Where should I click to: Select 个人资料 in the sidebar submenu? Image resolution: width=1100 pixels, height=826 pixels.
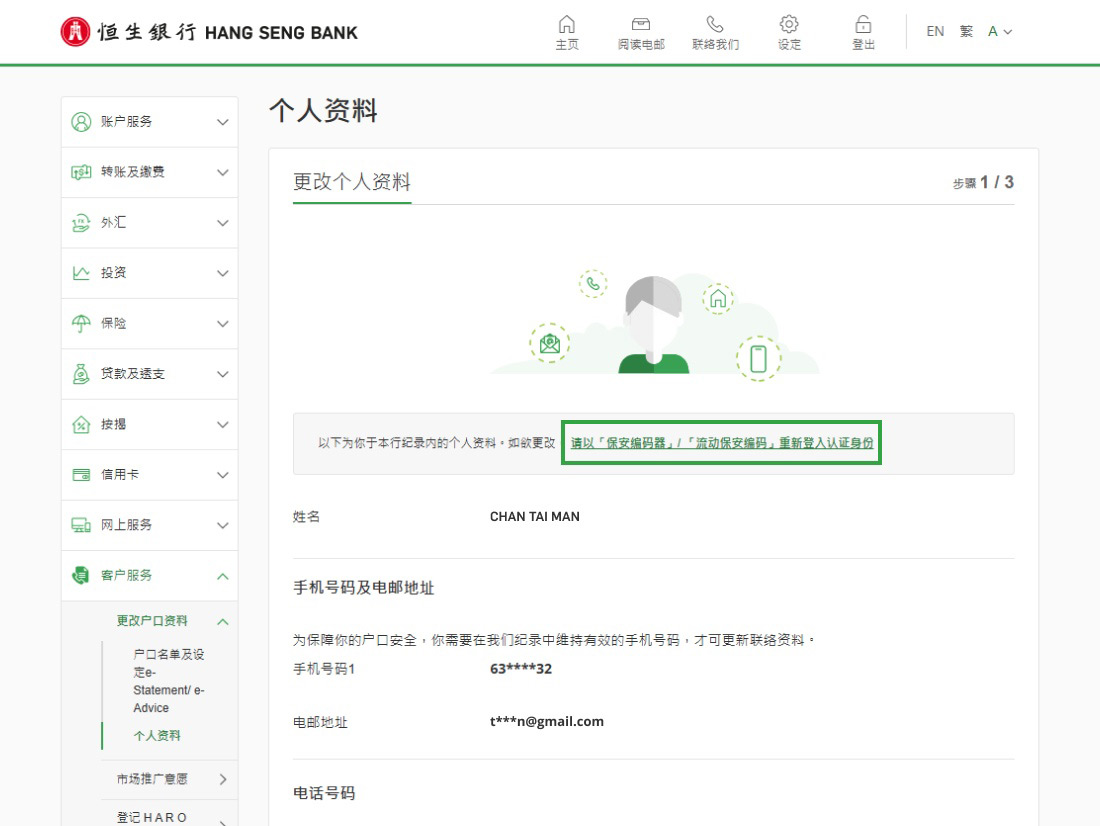pyautogui.click(x=157, y=736)
